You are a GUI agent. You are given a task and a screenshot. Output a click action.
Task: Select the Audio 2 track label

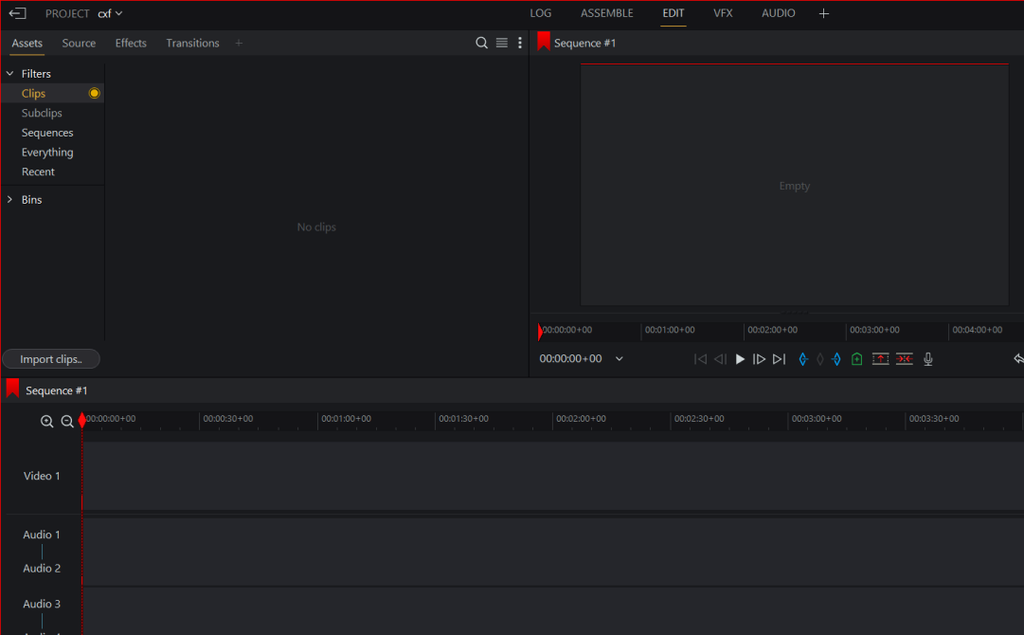tap(42, 569)
